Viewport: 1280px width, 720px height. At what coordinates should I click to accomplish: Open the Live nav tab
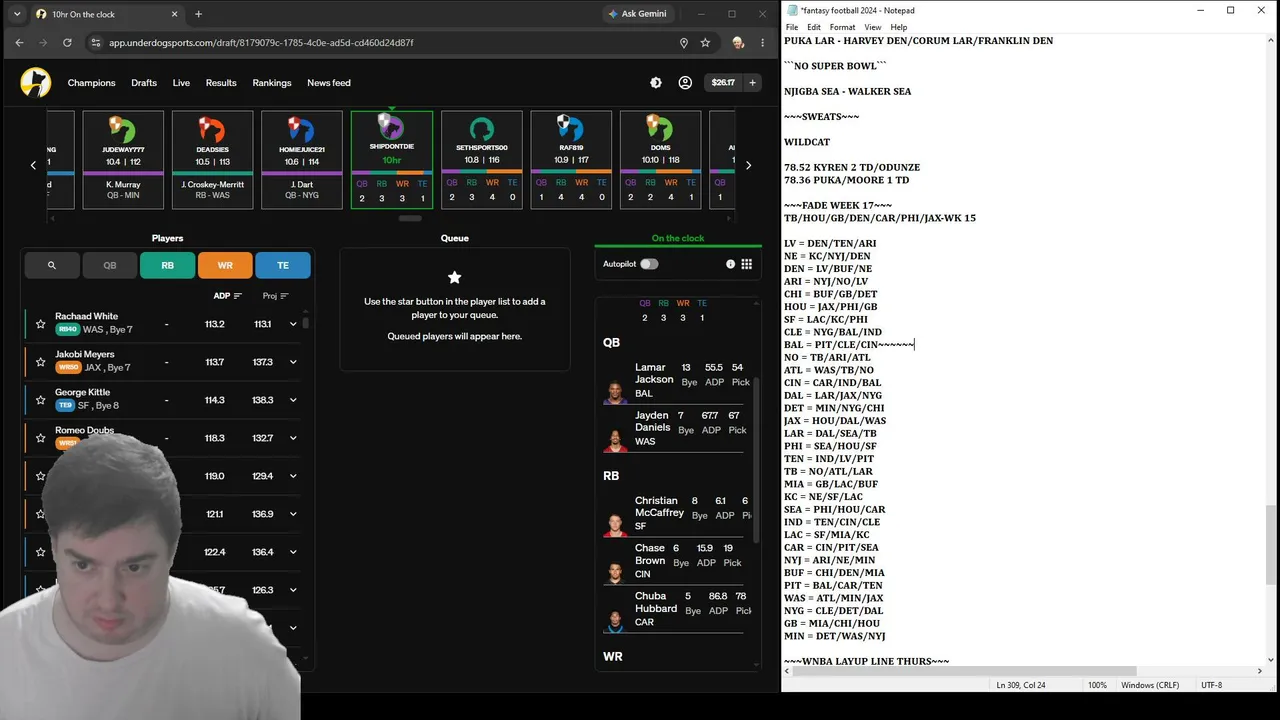coord(181,83)
